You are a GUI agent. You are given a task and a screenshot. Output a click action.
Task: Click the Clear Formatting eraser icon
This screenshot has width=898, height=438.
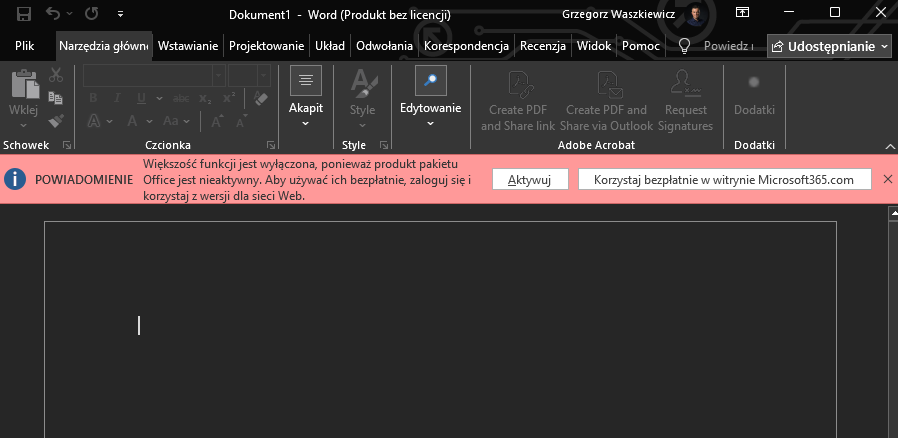coord(261,98)
